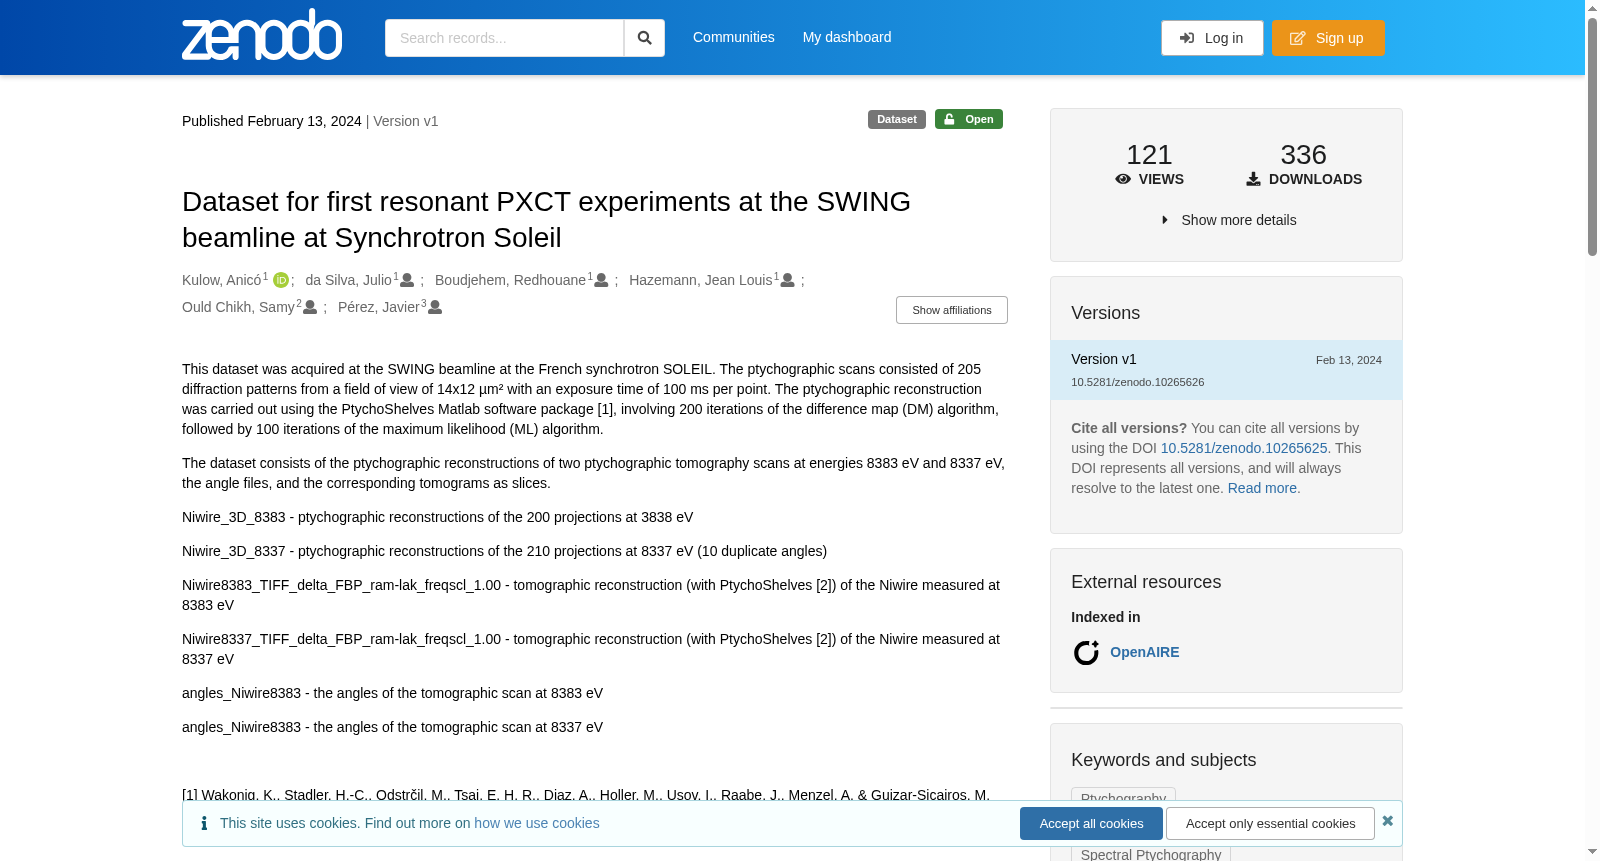Open the Communities menu item
Screen dimensions: 1600x861
tap(734, 37)
